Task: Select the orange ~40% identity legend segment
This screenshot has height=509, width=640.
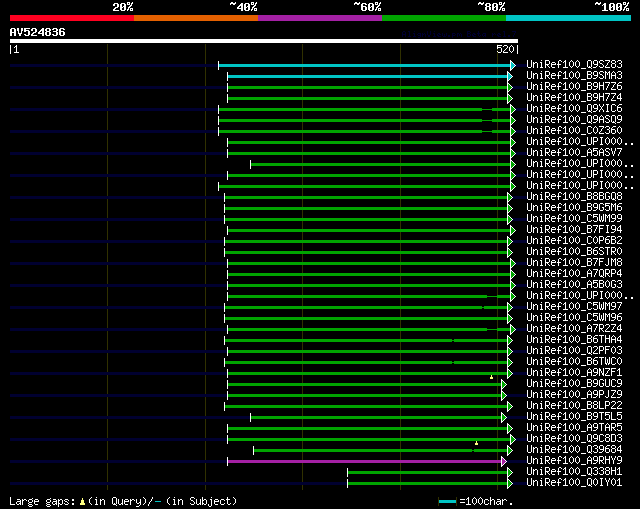Action: tap(196, 18)
